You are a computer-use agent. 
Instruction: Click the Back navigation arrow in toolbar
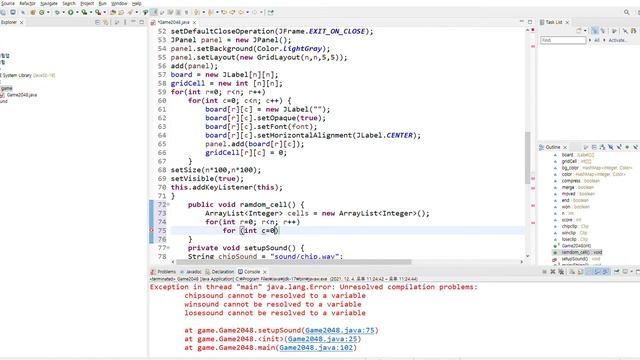point(241,12)
